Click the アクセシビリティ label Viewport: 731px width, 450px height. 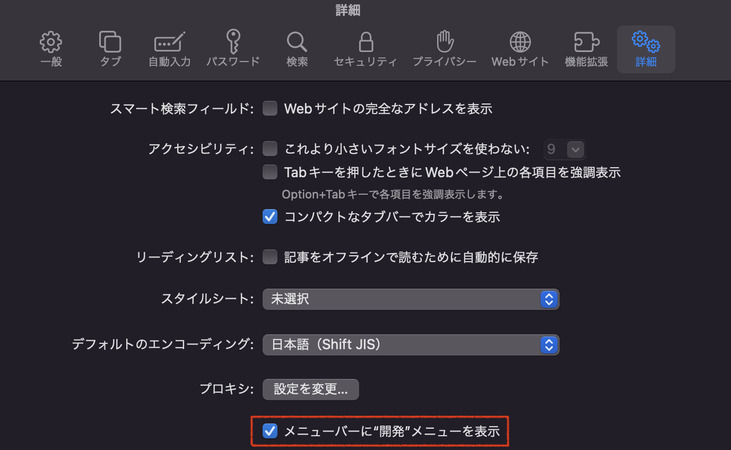click(x=201, y=149)
